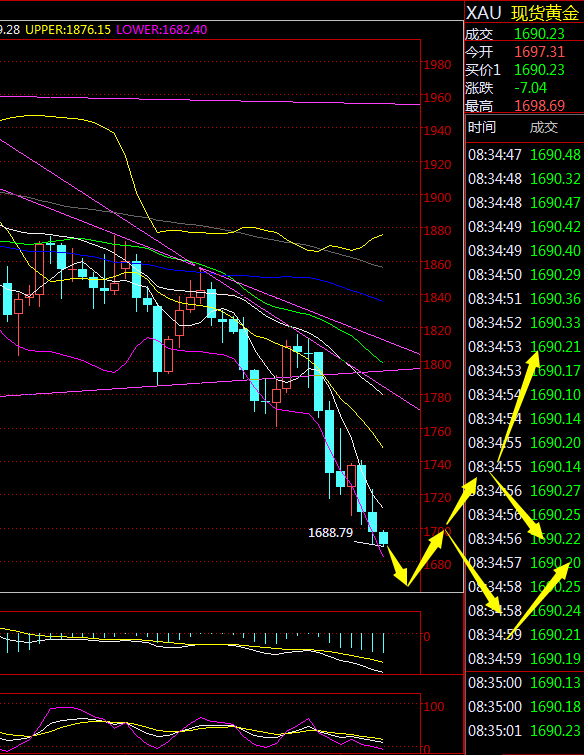Select the 08:34:50 1690.29 tick row
The image size is (584, 755).
[x=524, y=274]
